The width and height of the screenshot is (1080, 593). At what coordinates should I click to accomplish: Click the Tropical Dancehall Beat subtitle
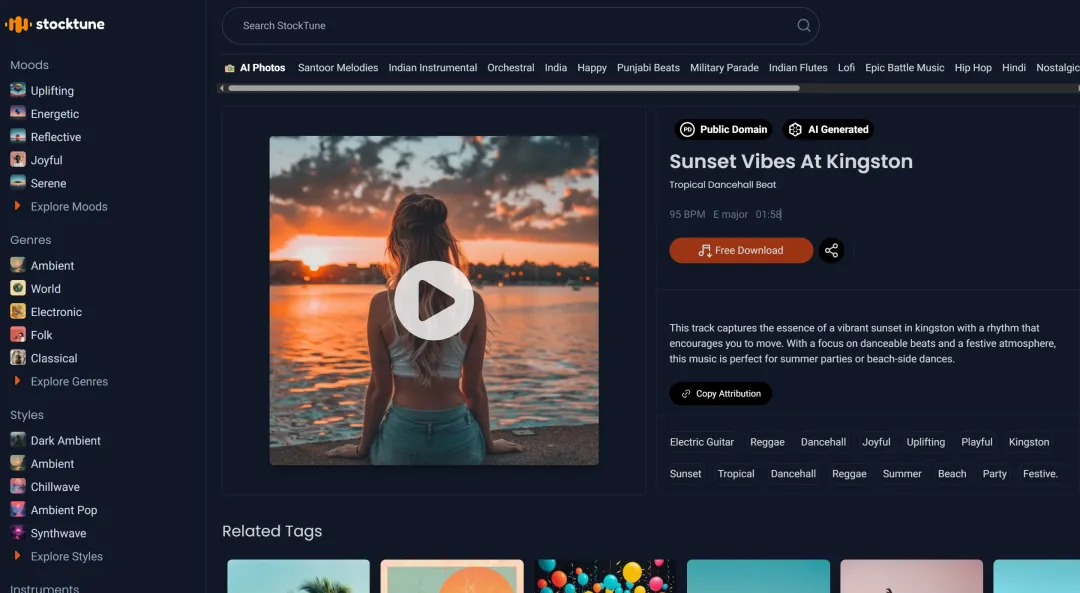[x=723, y=185]
